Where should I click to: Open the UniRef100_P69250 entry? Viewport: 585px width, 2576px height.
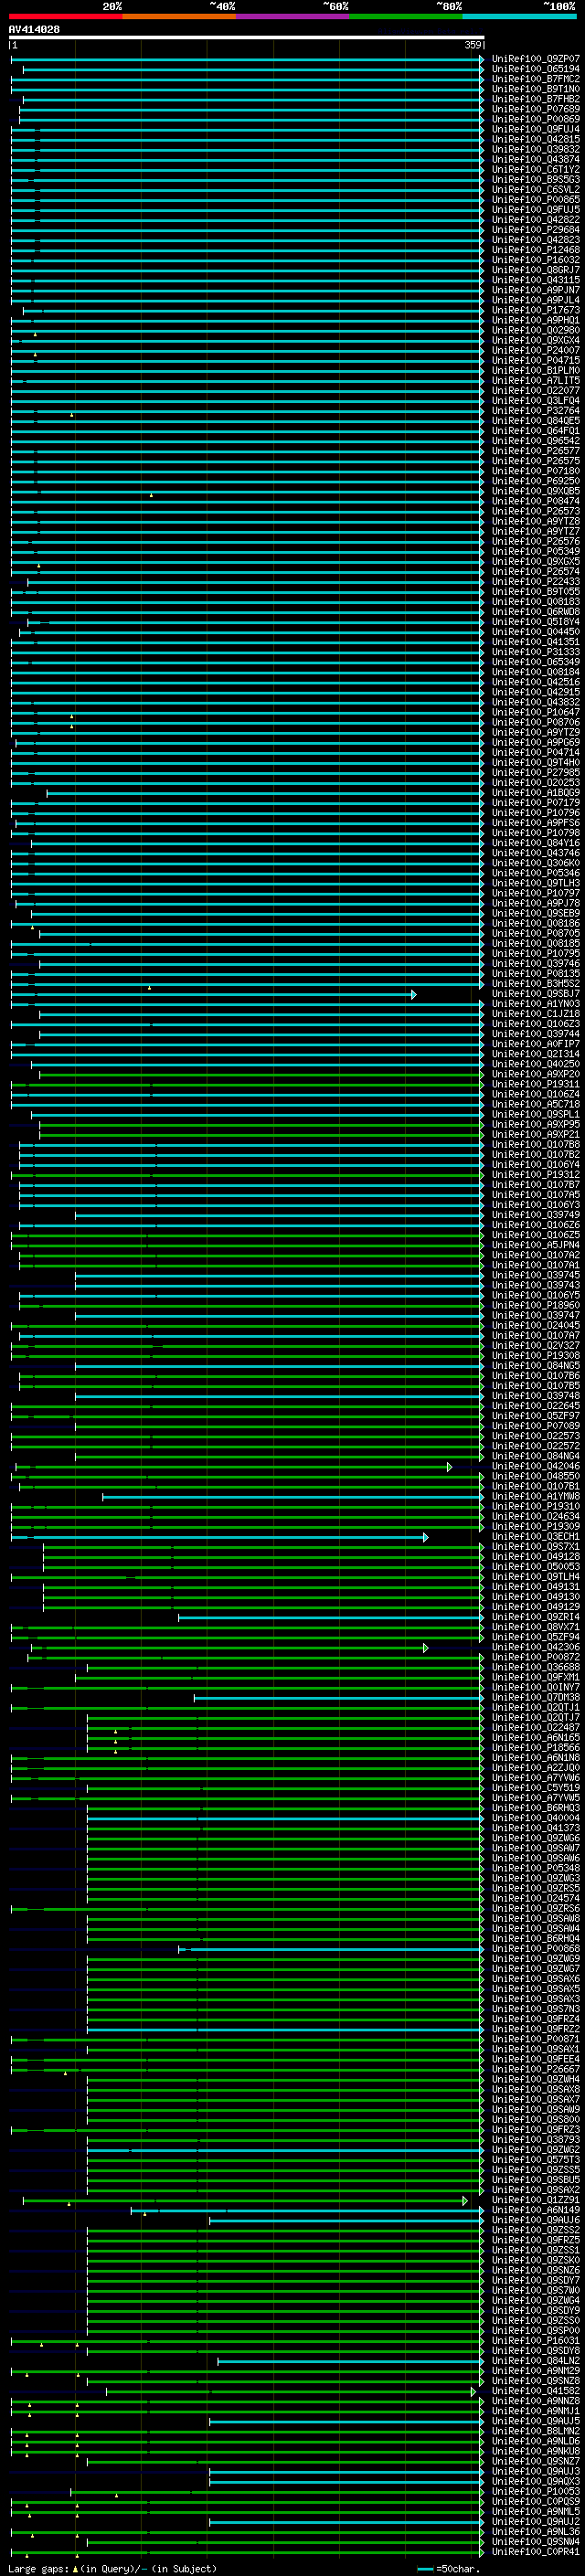(x=535, y=481)
